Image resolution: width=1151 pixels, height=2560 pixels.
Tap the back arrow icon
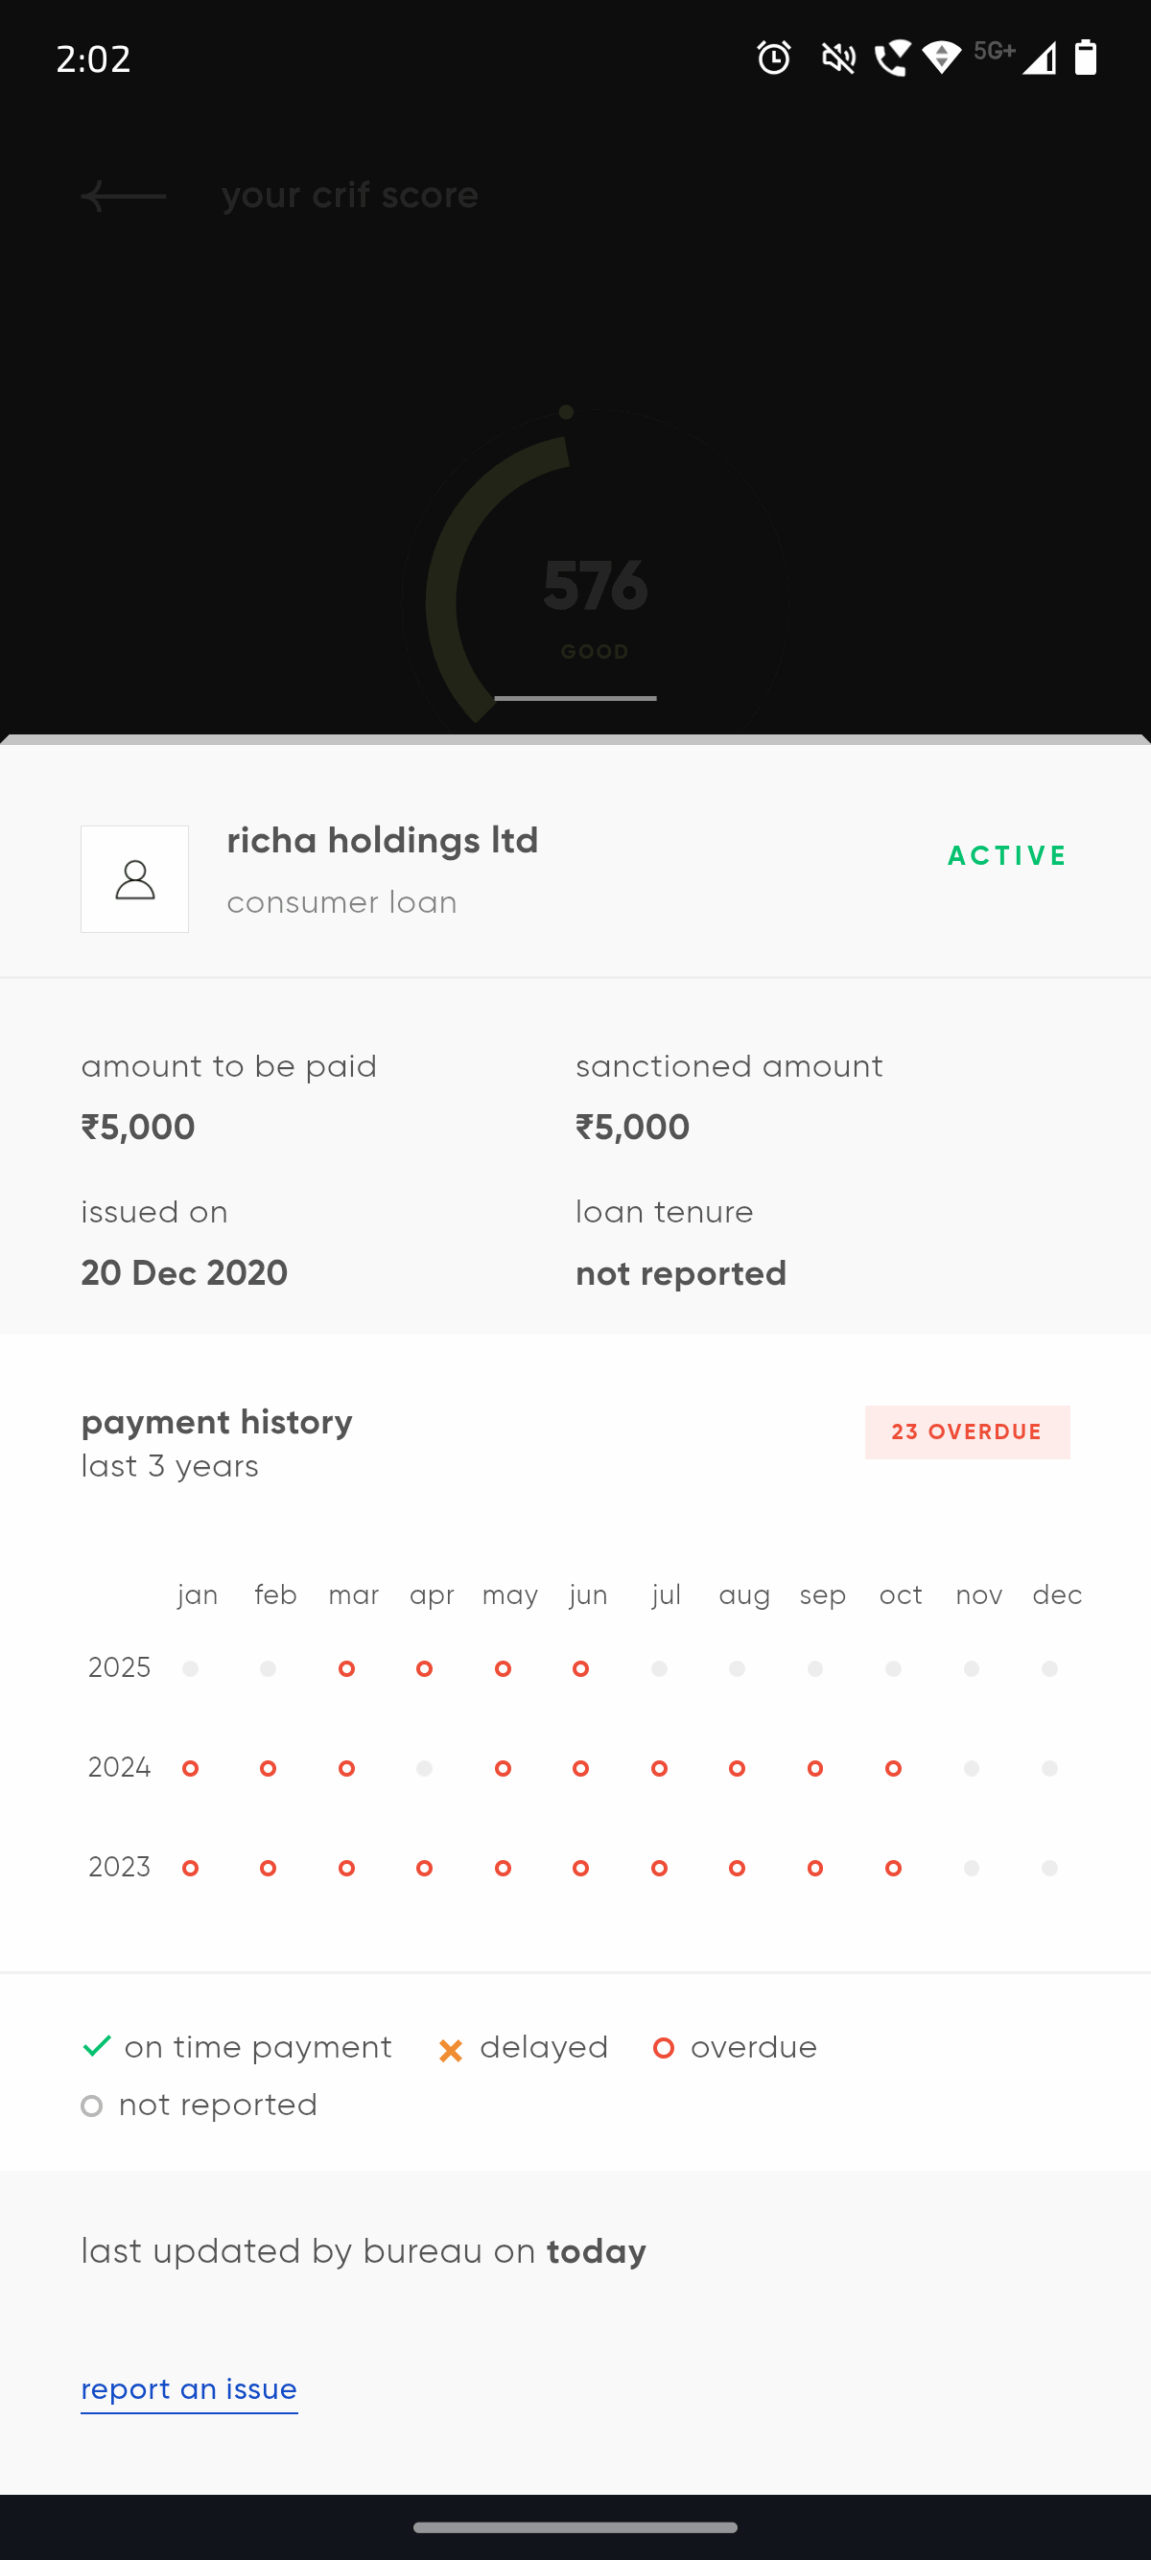click(123, 196)
